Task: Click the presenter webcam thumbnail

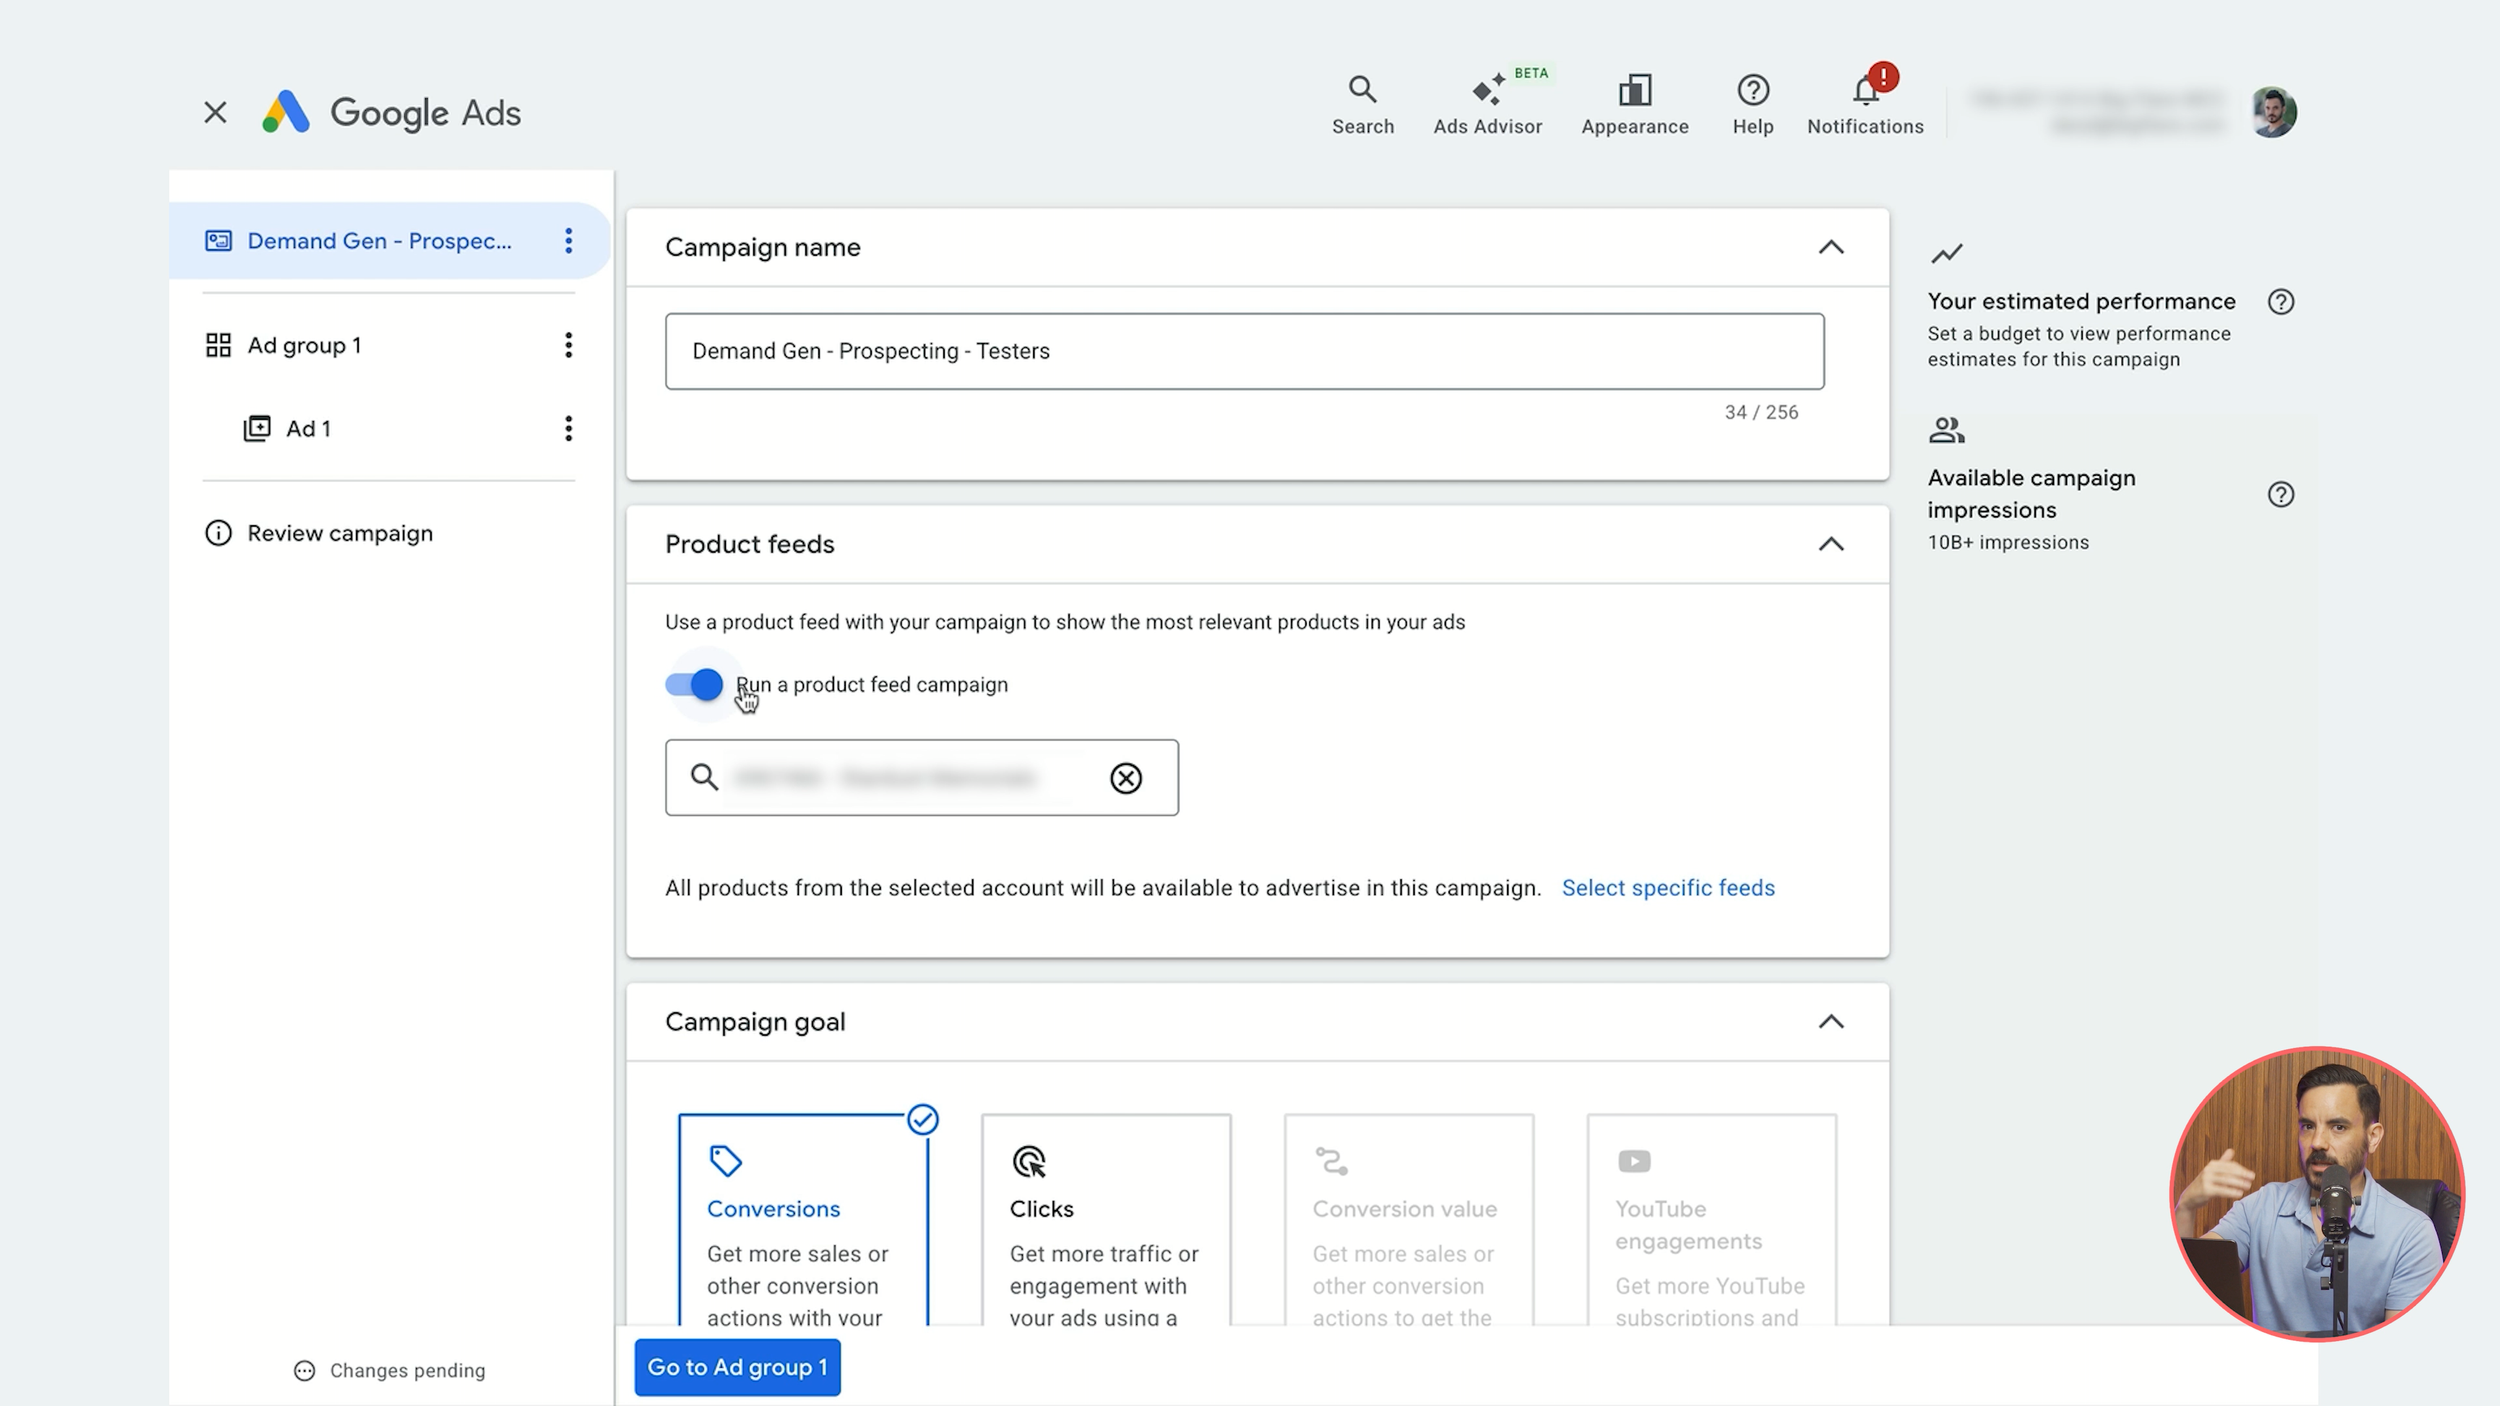Action: tap(2317, 1193)
